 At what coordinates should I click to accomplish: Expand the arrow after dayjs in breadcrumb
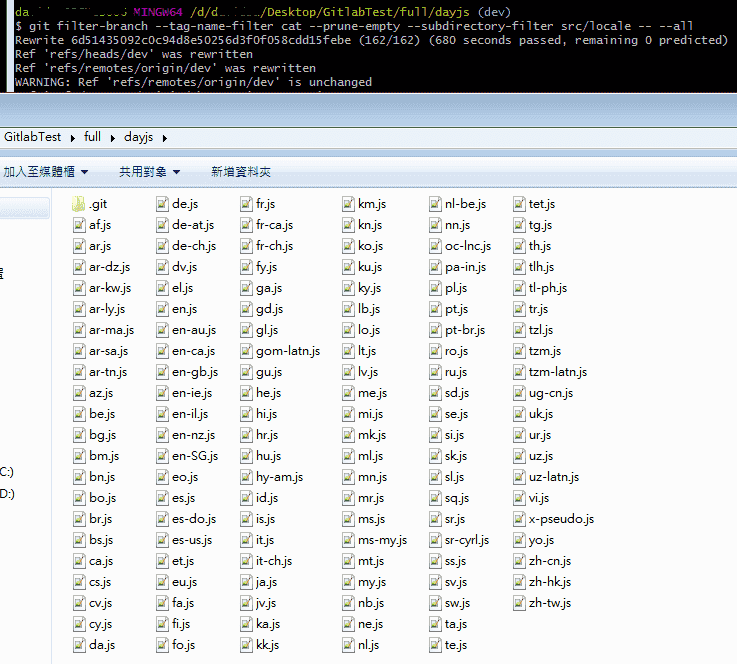tap(164, 137)
